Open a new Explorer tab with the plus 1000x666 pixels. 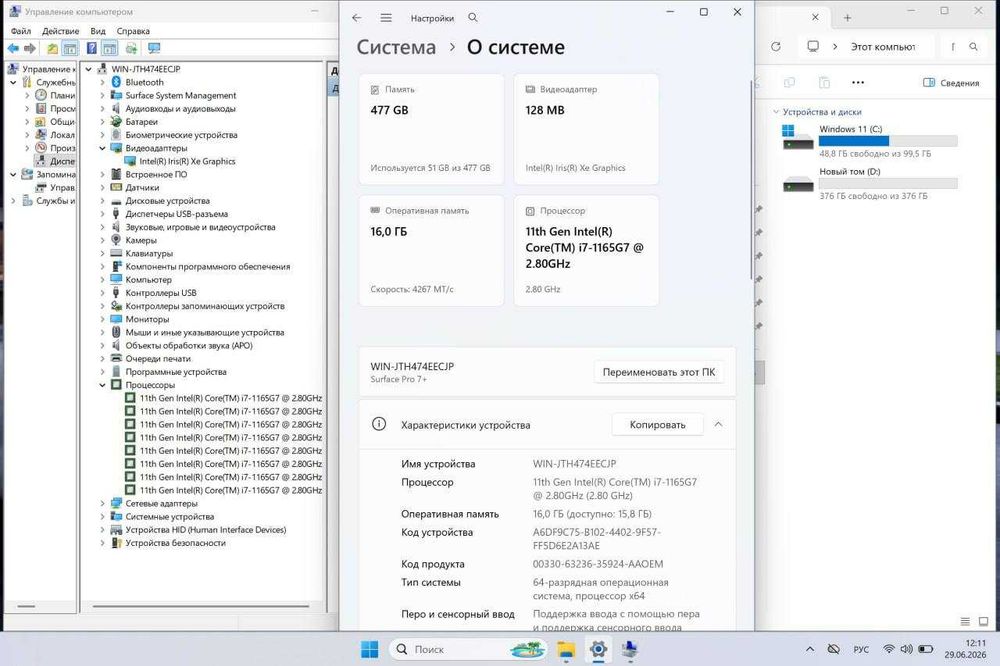(x=848, y=18)
